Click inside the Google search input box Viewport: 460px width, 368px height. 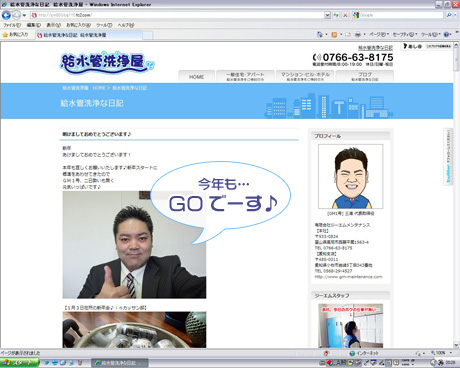click(402, 15)
